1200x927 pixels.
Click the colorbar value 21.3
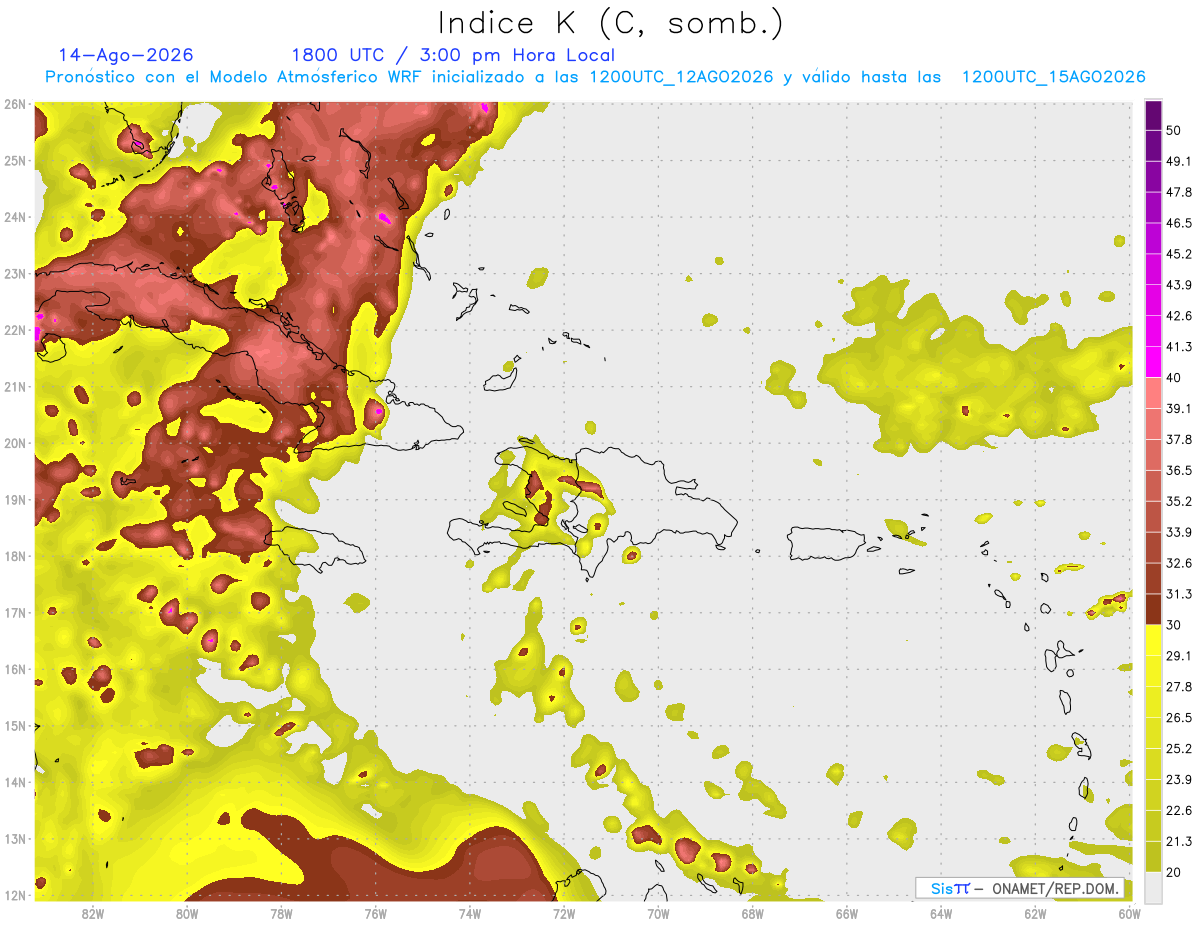point(1178,842)
